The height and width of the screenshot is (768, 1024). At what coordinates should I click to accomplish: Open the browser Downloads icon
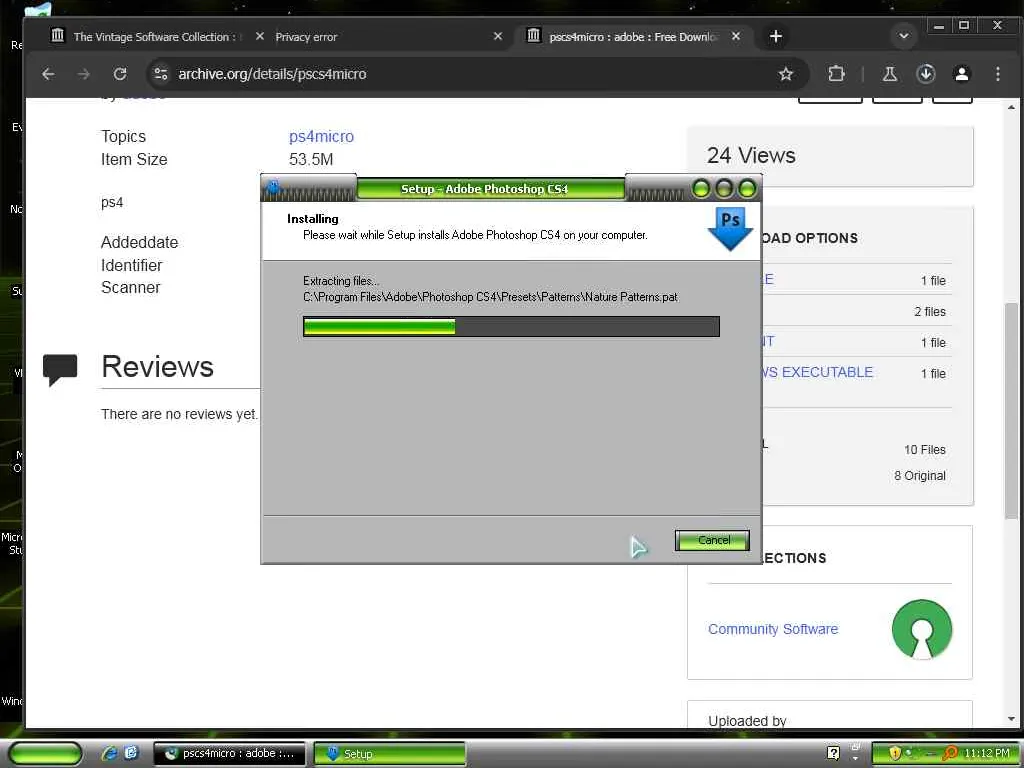[925, 74]
